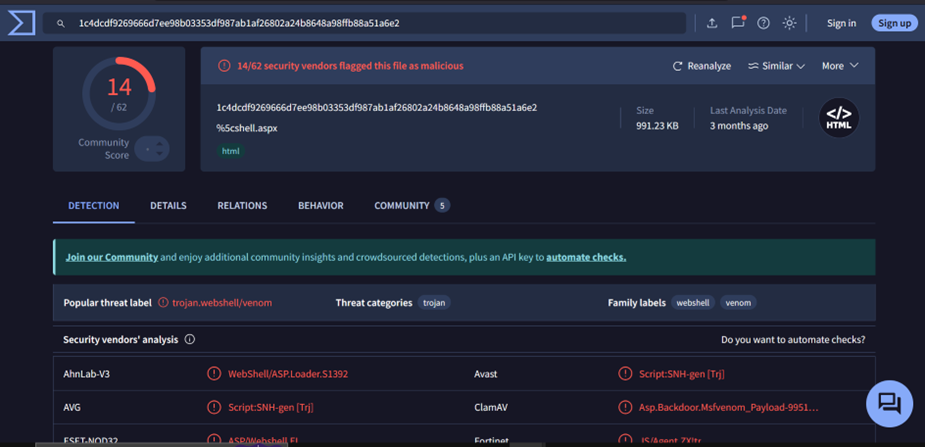Viewport: 925px width, 447px height.
Task: Click Do you want to automate checks?
Action: click(x=793, y=340)
